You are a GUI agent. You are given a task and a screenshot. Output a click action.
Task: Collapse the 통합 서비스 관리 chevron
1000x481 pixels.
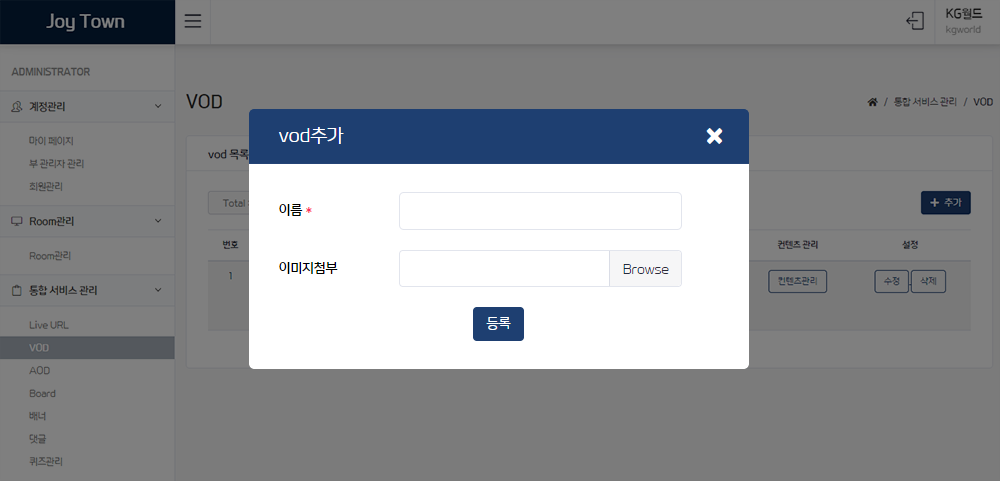coord(158,290)
